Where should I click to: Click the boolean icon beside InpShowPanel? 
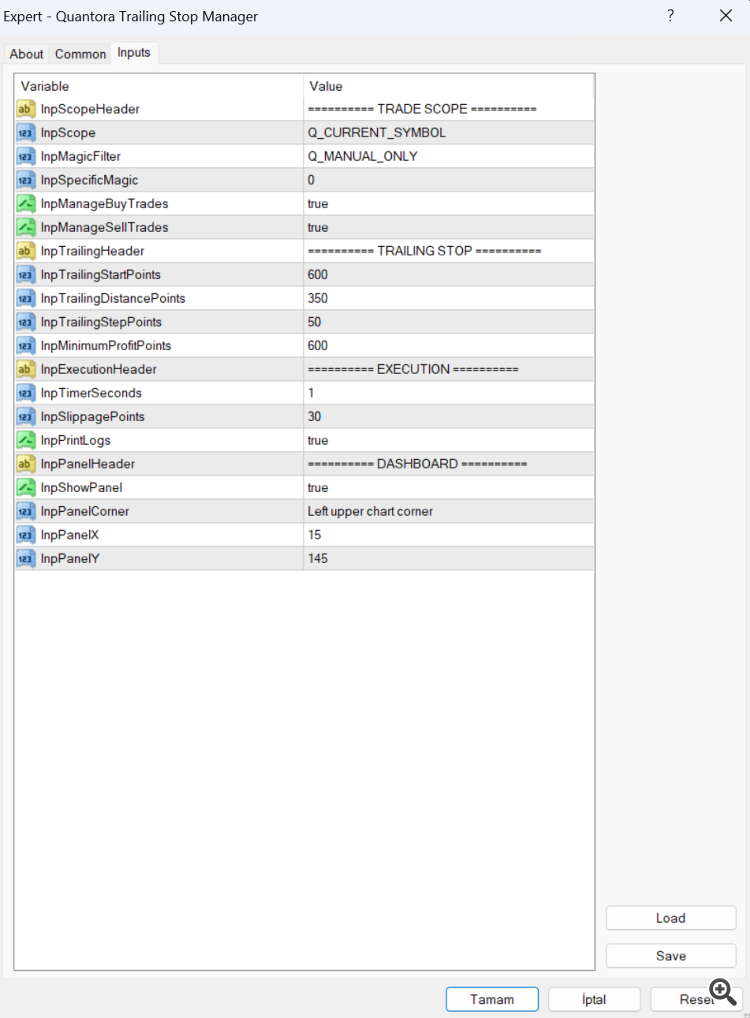(x=25, y=488)
